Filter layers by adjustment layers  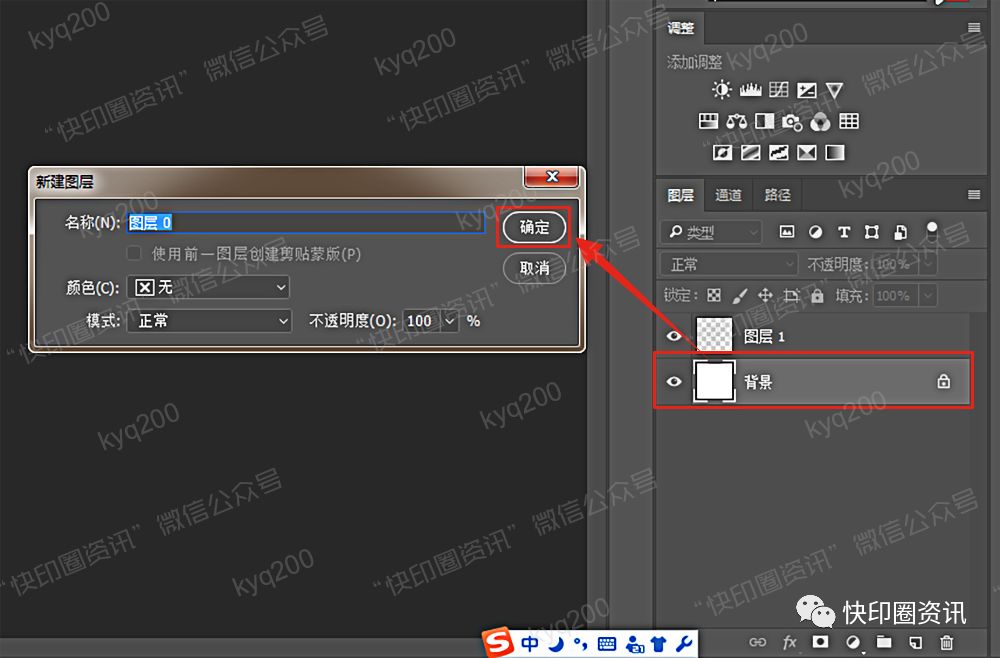(x=815, y=232)
